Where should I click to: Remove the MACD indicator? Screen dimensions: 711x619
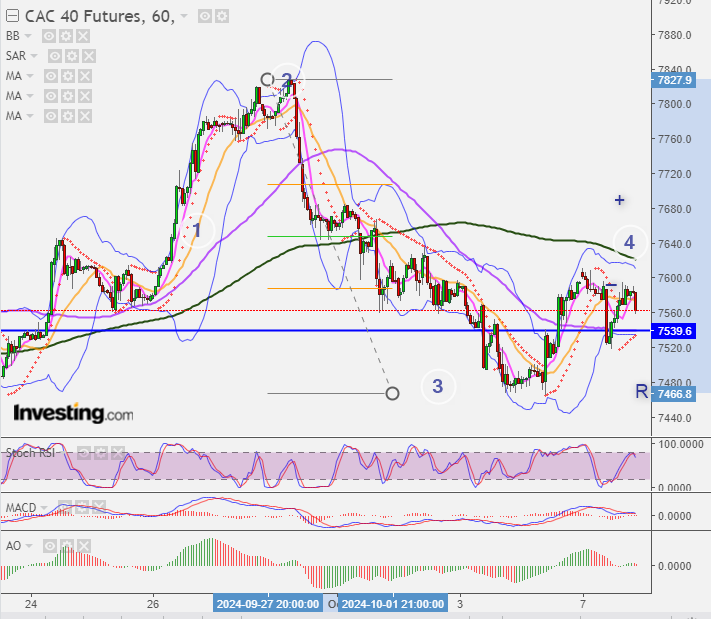pos(98,507)
